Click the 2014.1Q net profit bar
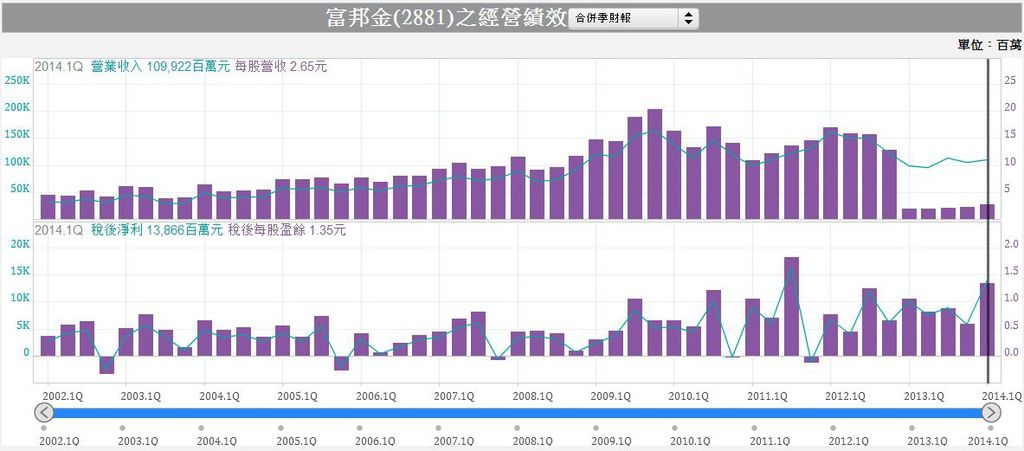Image resolution: width=1024 pixels, height=451 pixels. click(x=987, y=319)
